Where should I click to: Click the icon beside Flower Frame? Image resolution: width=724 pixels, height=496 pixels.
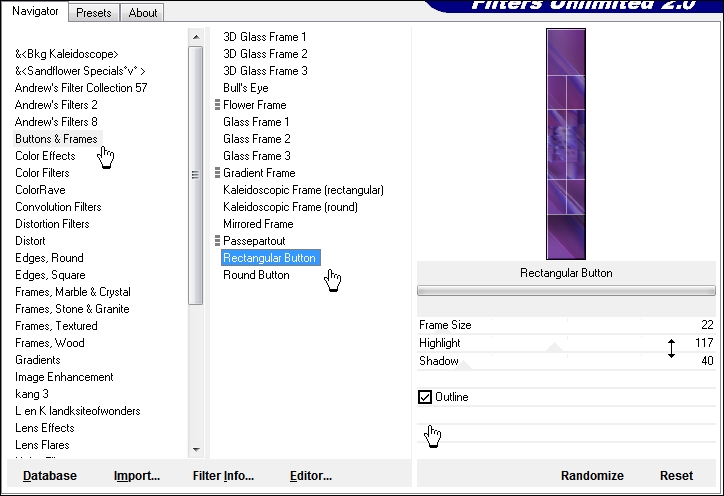[217, 105]
